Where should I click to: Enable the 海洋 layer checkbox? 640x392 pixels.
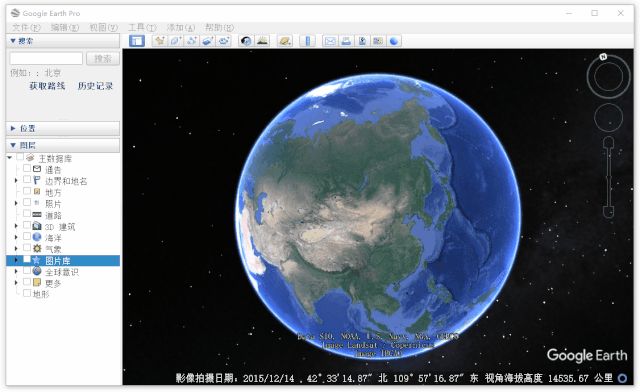tap(27, 236)
